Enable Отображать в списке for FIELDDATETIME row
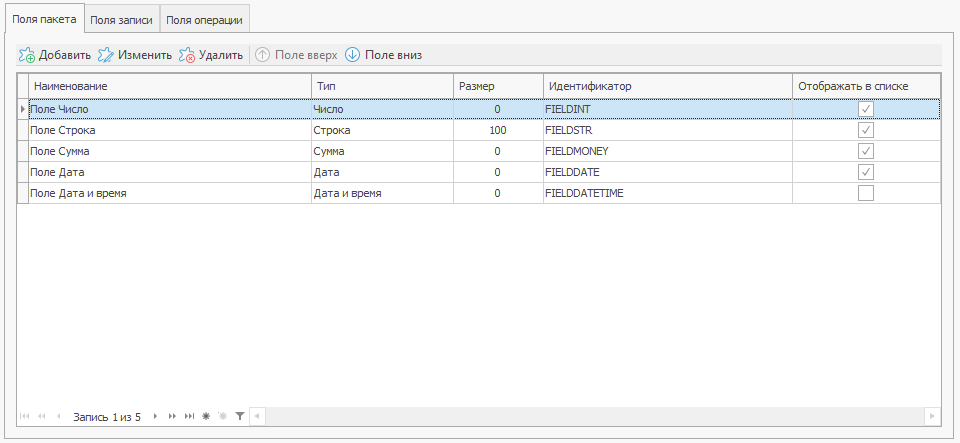 click(866, 193)
